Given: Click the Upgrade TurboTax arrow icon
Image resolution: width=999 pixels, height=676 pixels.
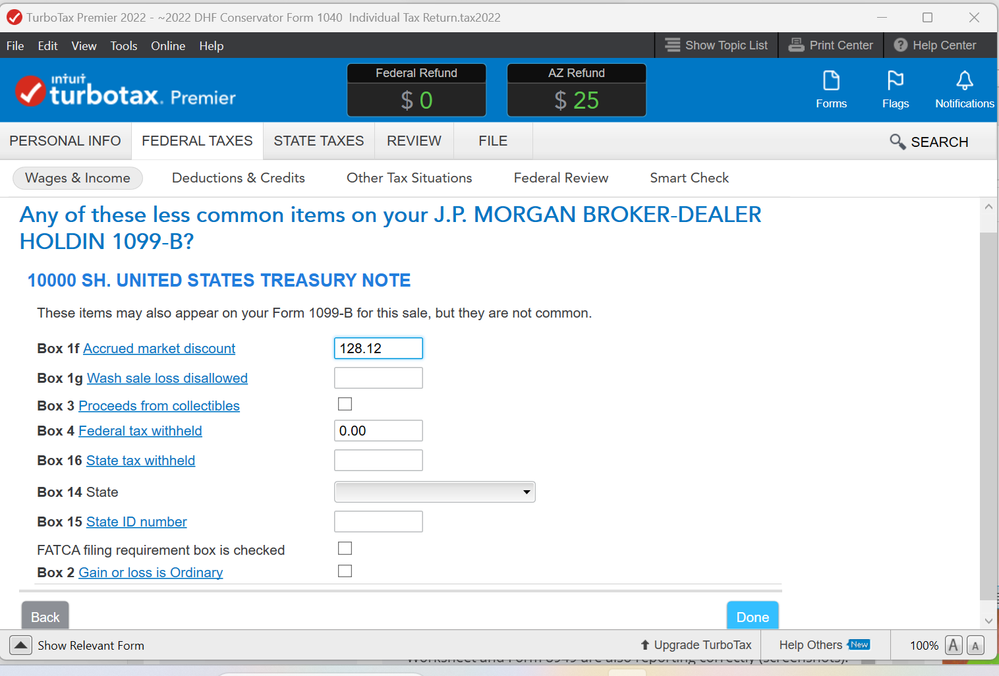Looking at the screenshot, I should [645, 645].
